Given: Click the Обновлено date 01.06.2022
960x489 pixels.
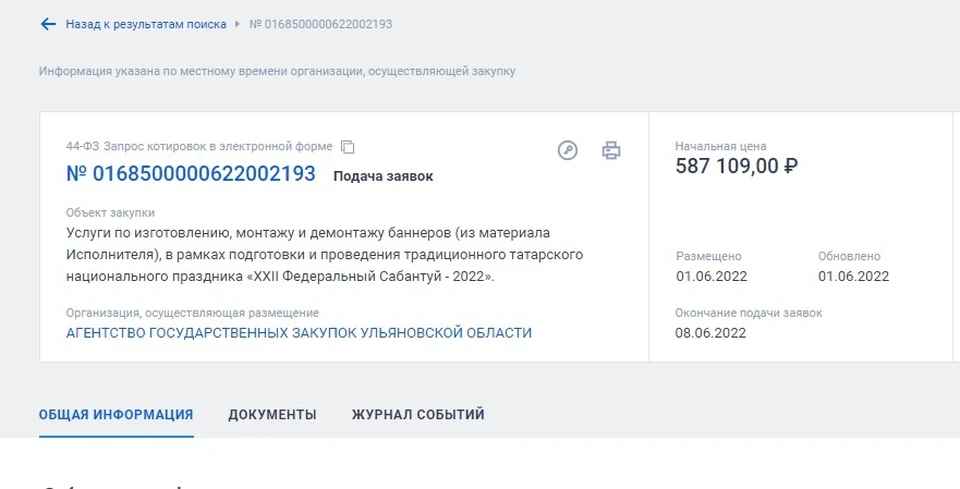Looking at the screenshot, I should (853, 276).
